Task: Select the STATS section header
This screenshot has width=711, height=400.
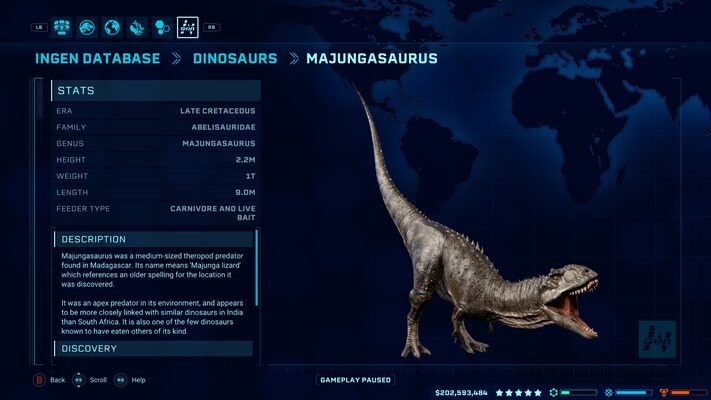Action: (x=156, y=91)
